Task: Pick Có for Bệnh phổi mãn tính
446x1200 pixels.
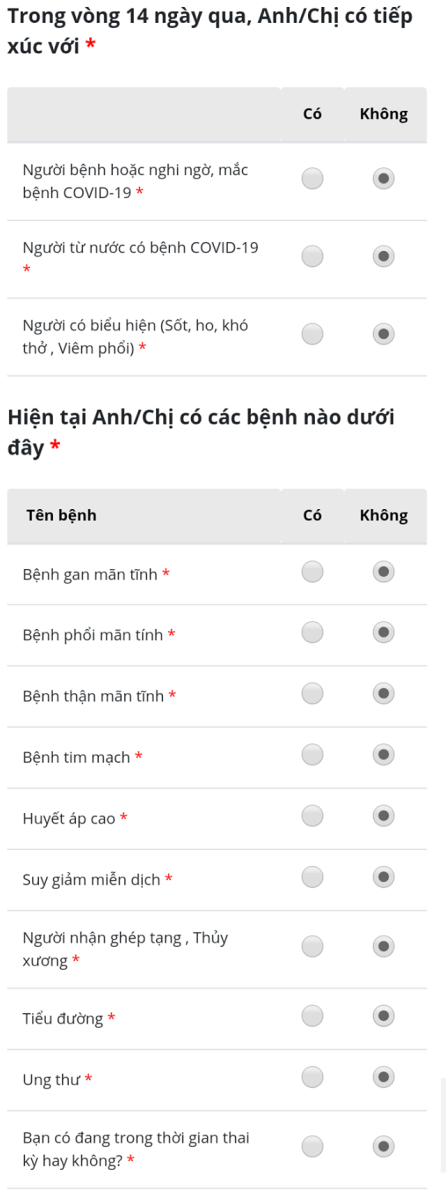Action: 312,632
